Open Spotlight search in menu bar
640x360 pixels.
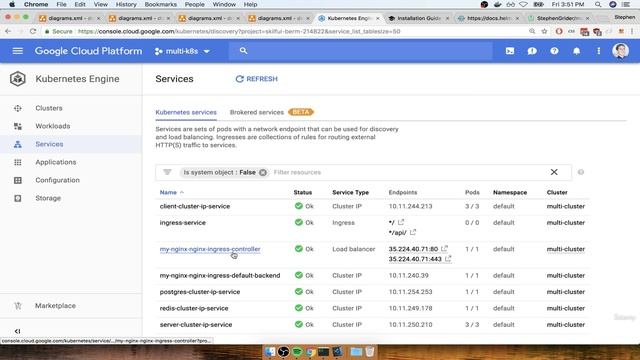pos(598,4)
